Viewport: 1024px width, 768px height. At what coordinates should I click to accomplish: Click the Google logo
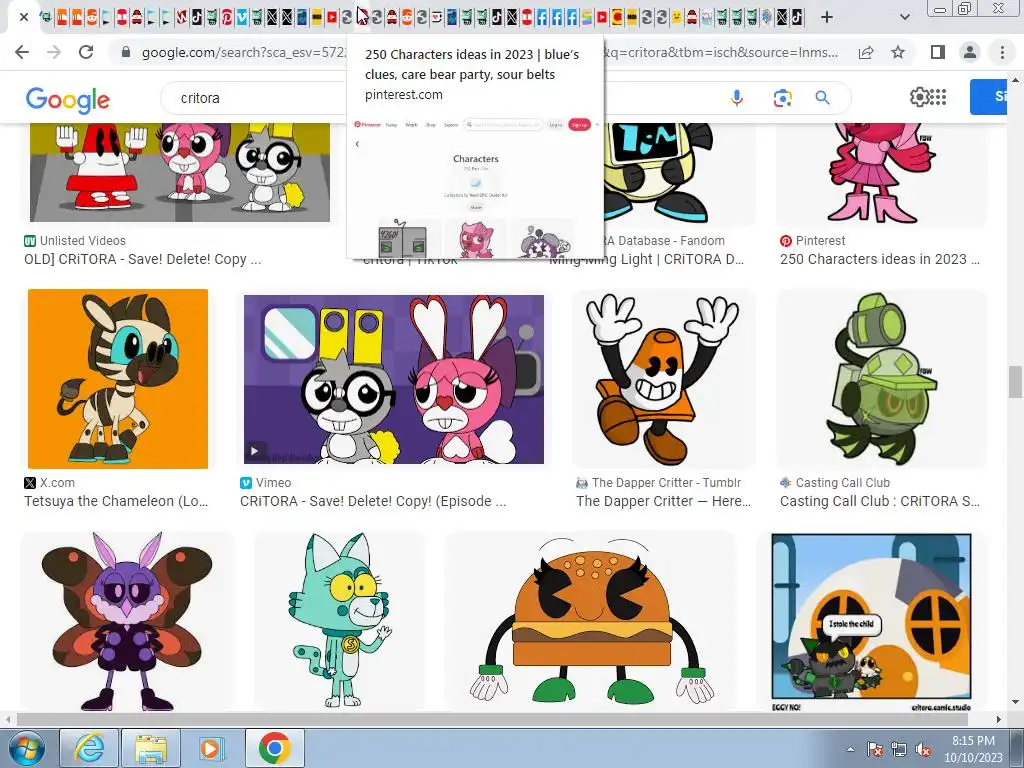(68, 99)
